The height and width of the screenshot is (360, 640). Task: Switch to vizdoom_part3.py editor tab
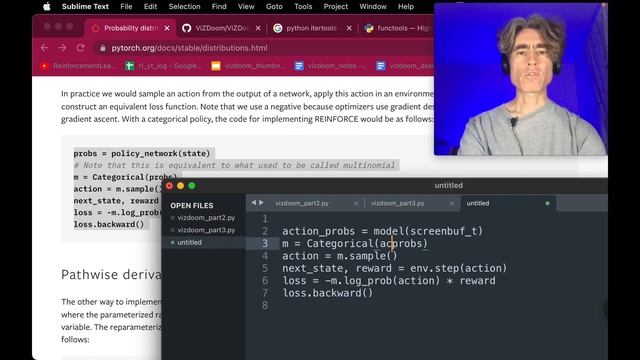tap(398, 203)
